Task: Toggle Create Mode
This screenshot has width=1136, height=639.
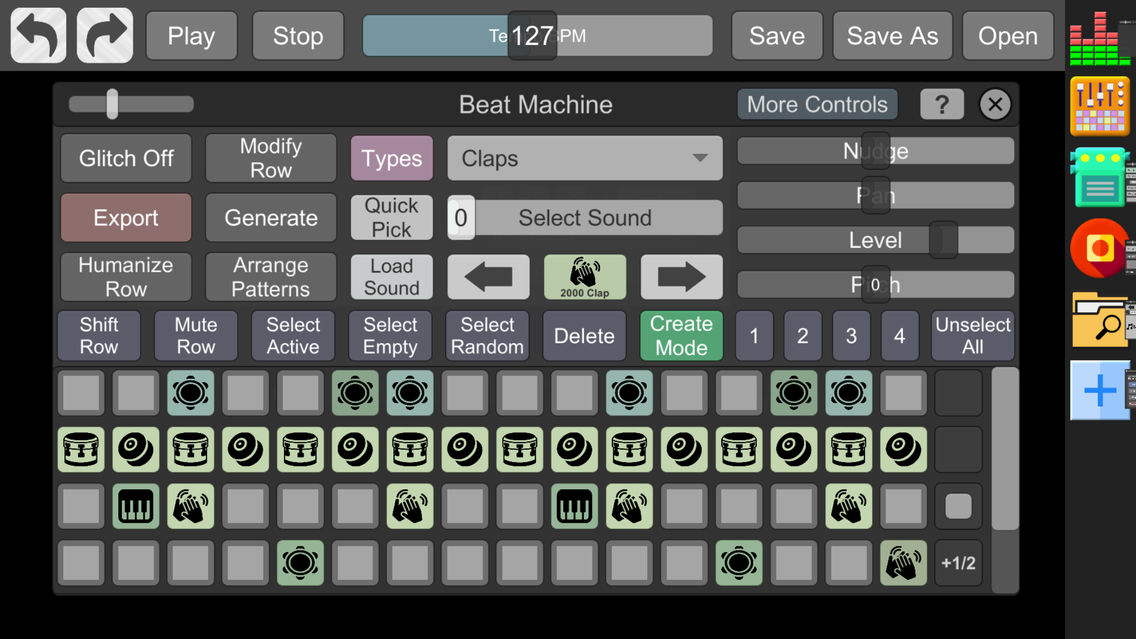Action: click(x=681, y=335)
